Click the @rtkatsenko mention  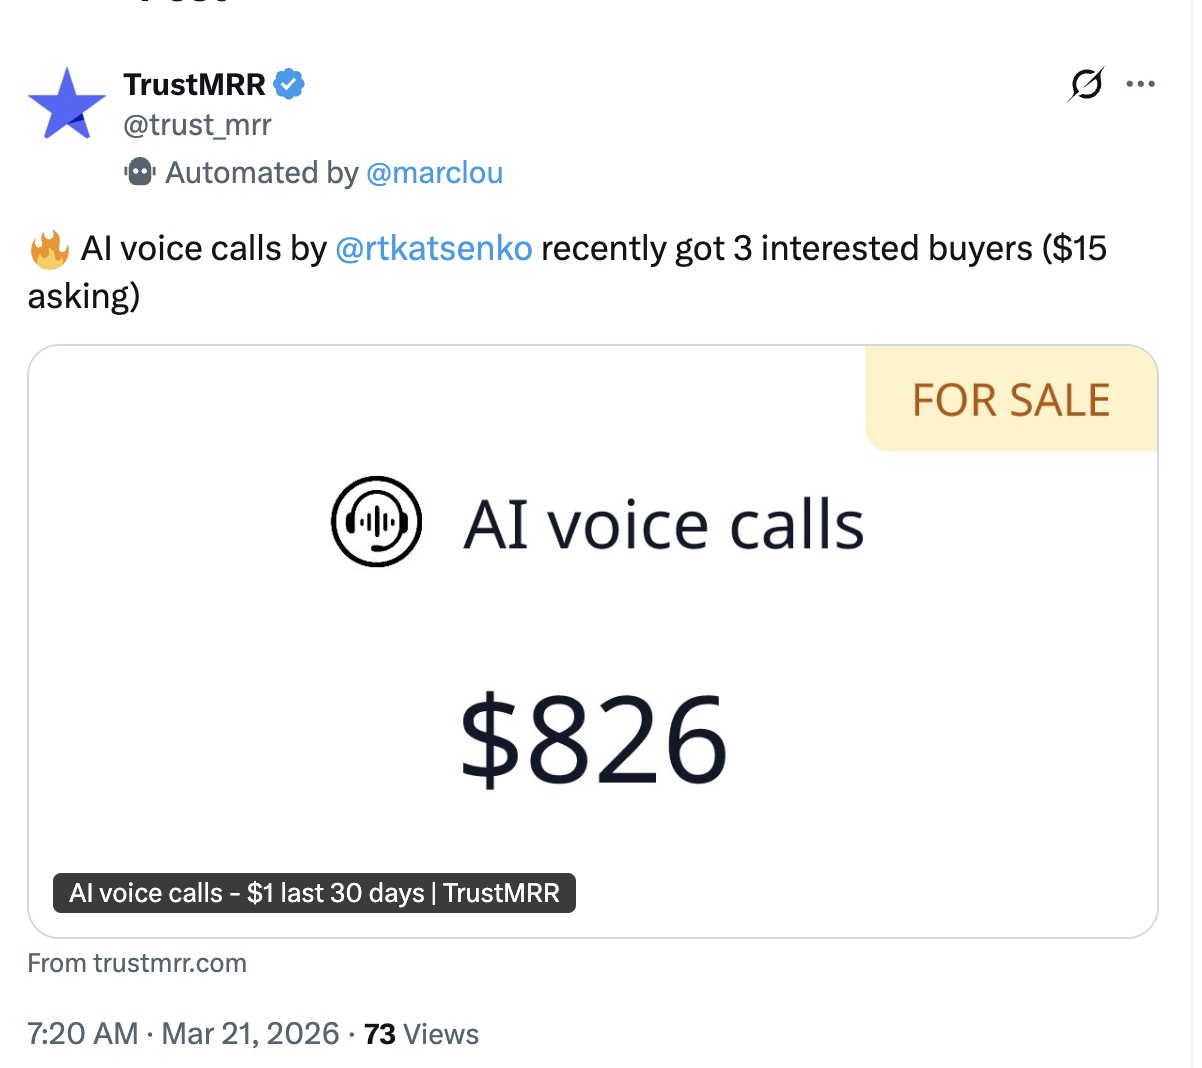pos(433,248)
